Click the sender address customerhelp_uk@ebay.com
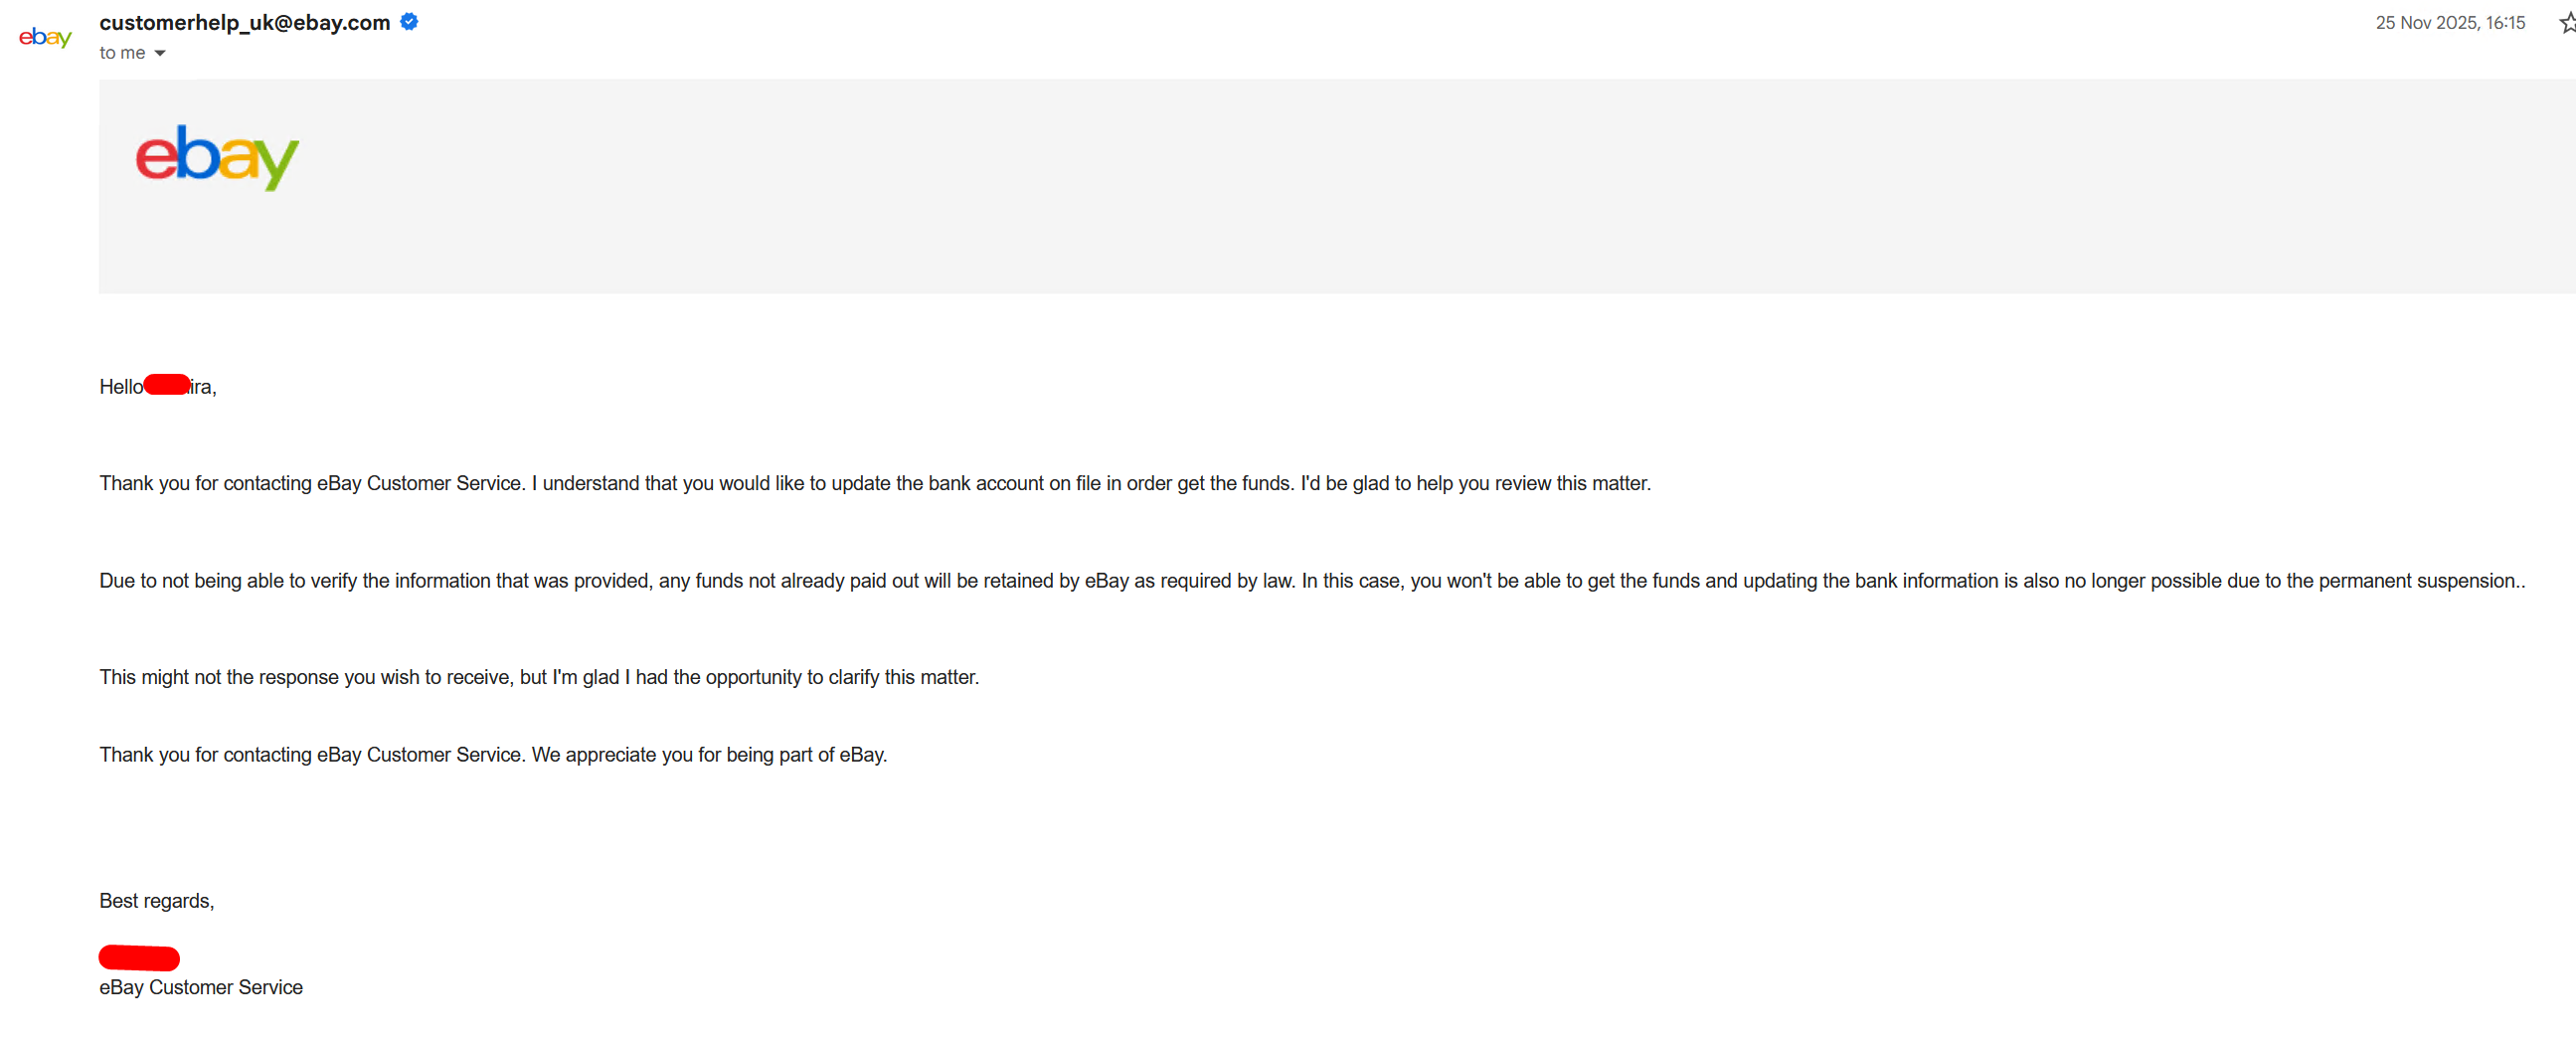 click(x=245, y=22)
